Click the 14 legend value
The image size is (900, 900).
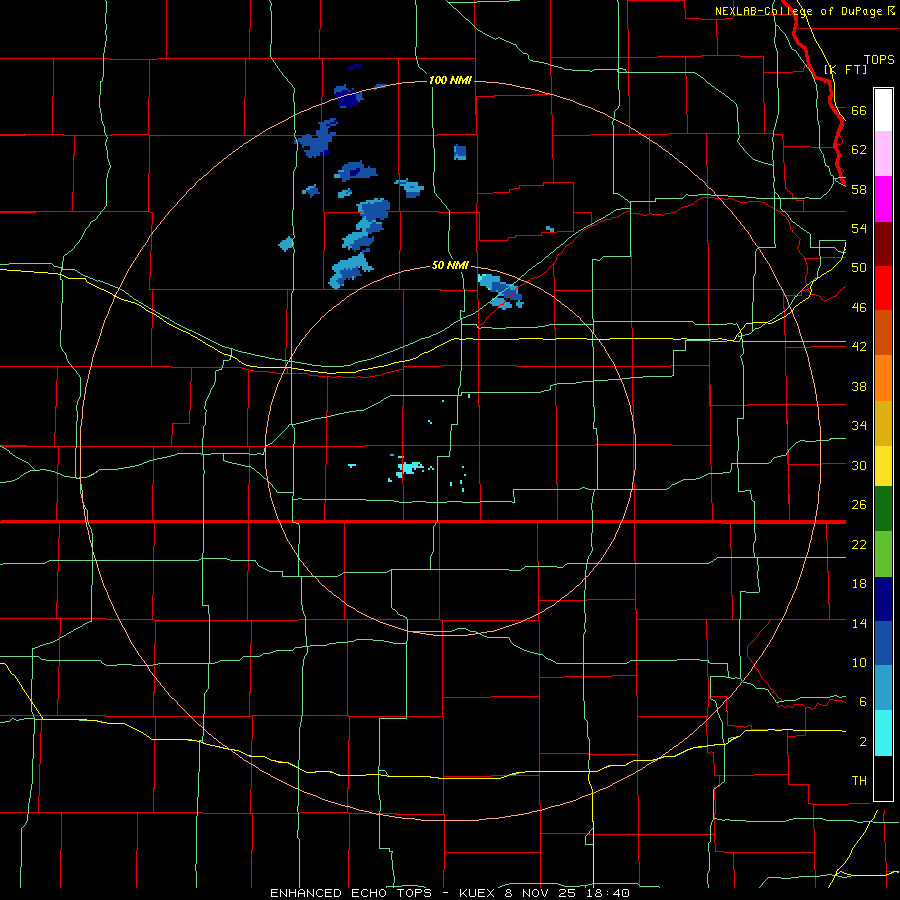click(x=859, y=623)
